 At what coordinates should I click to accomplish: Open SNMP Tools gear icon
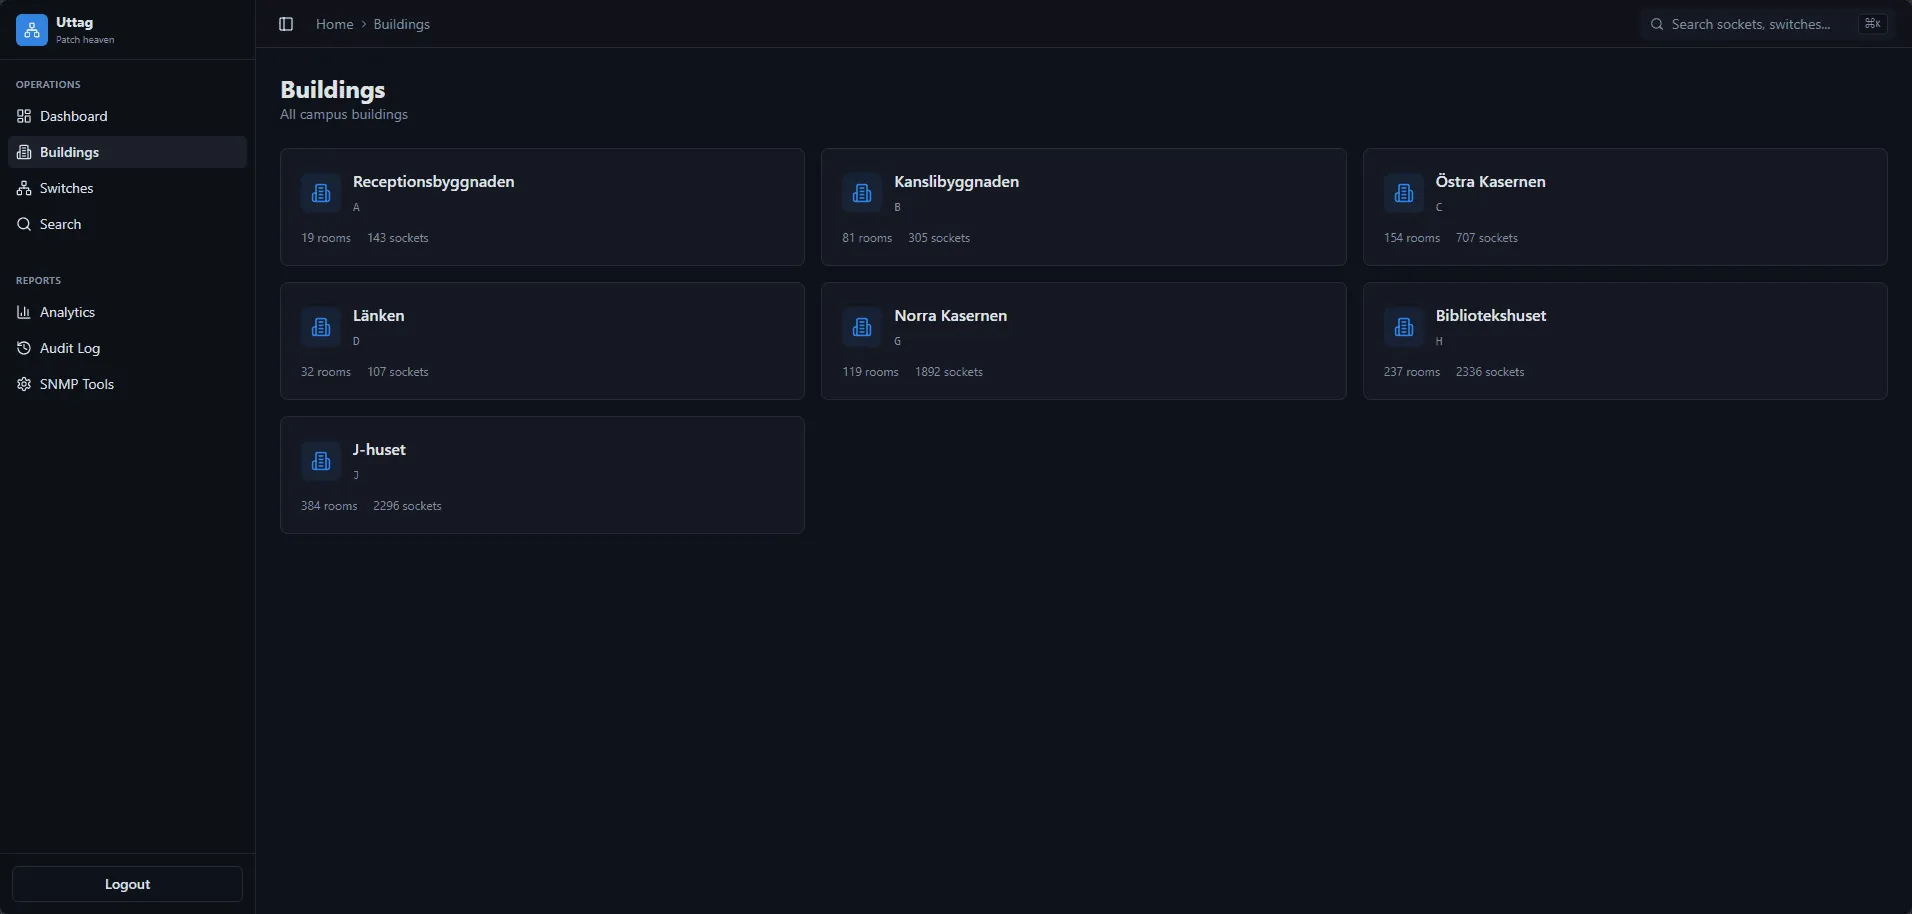[x=24, y=384]
